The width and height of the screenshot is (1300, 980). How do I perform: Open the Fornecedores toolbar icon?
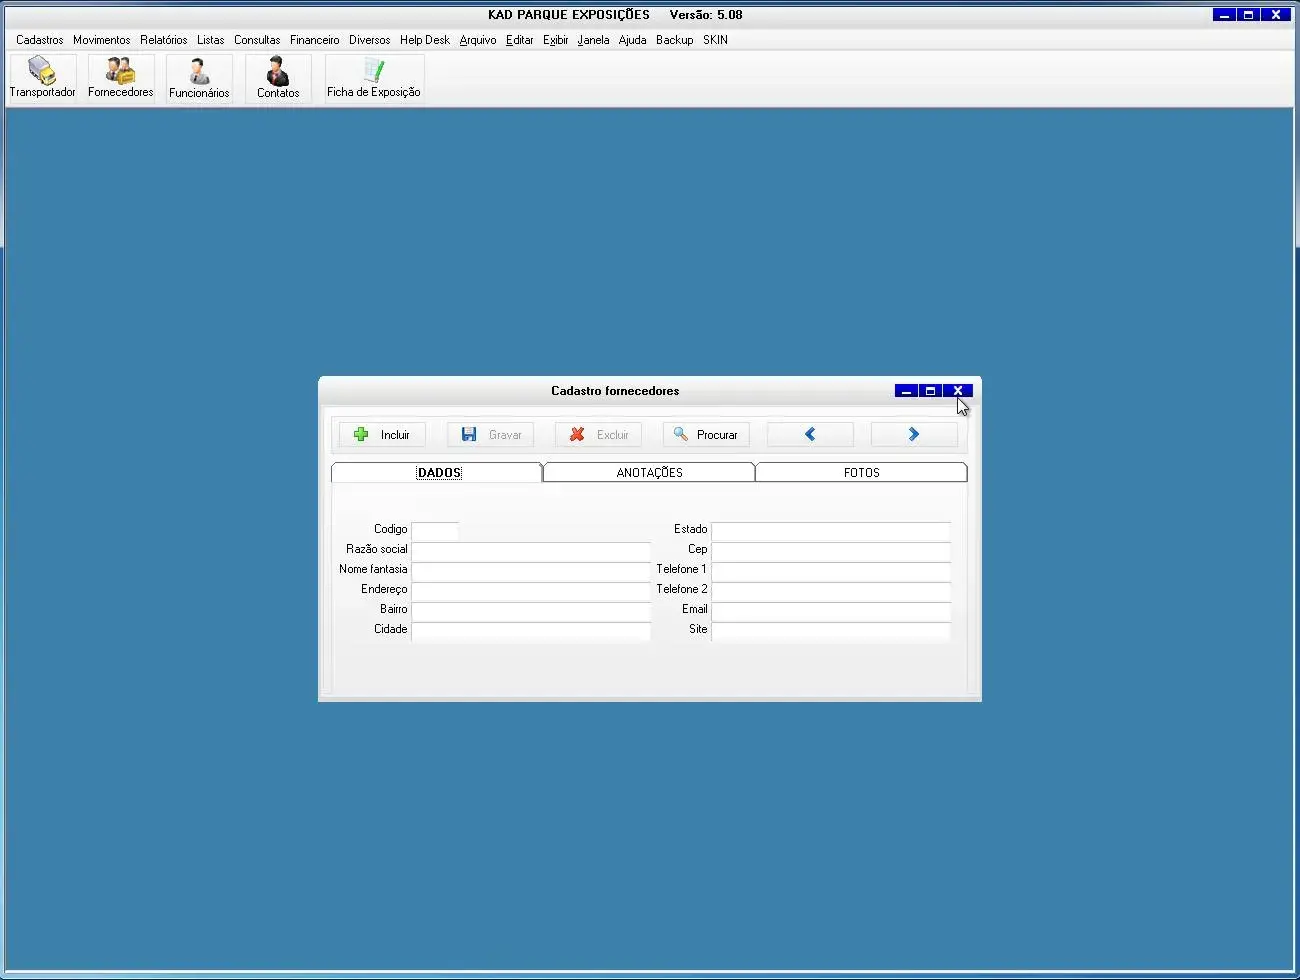[121, 78]
